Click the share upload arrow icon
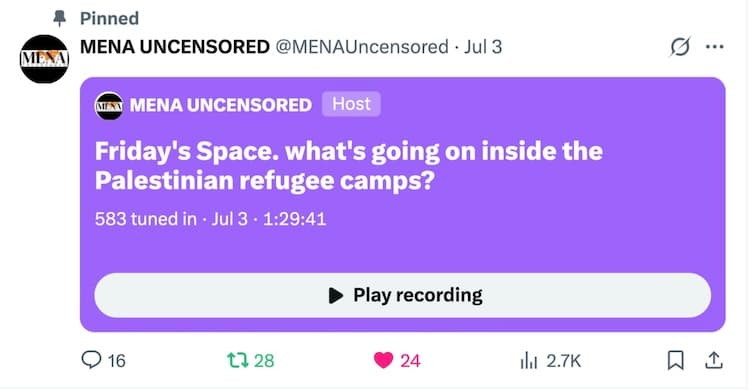 click(713, 360)
